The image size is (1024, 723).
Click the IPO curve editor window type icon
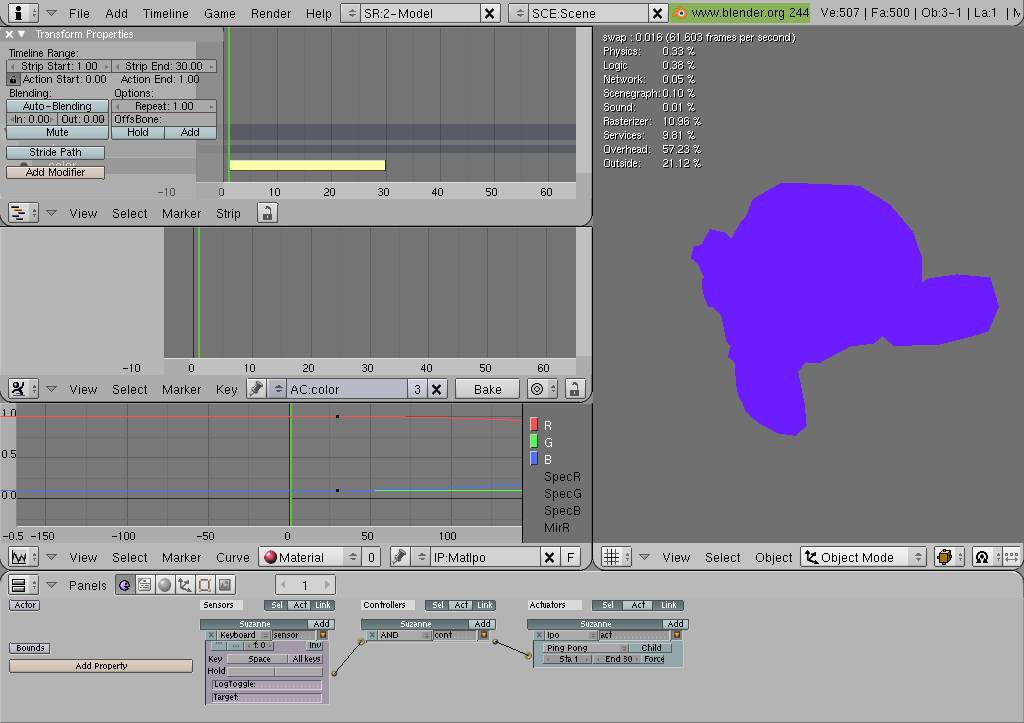tap(22, 557)
